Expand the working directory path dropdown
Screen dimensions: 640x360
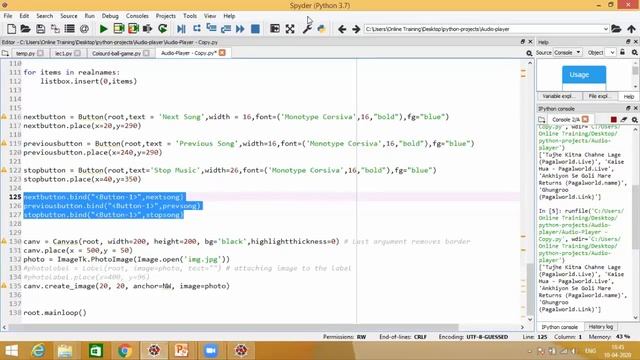tap(606, 29)
